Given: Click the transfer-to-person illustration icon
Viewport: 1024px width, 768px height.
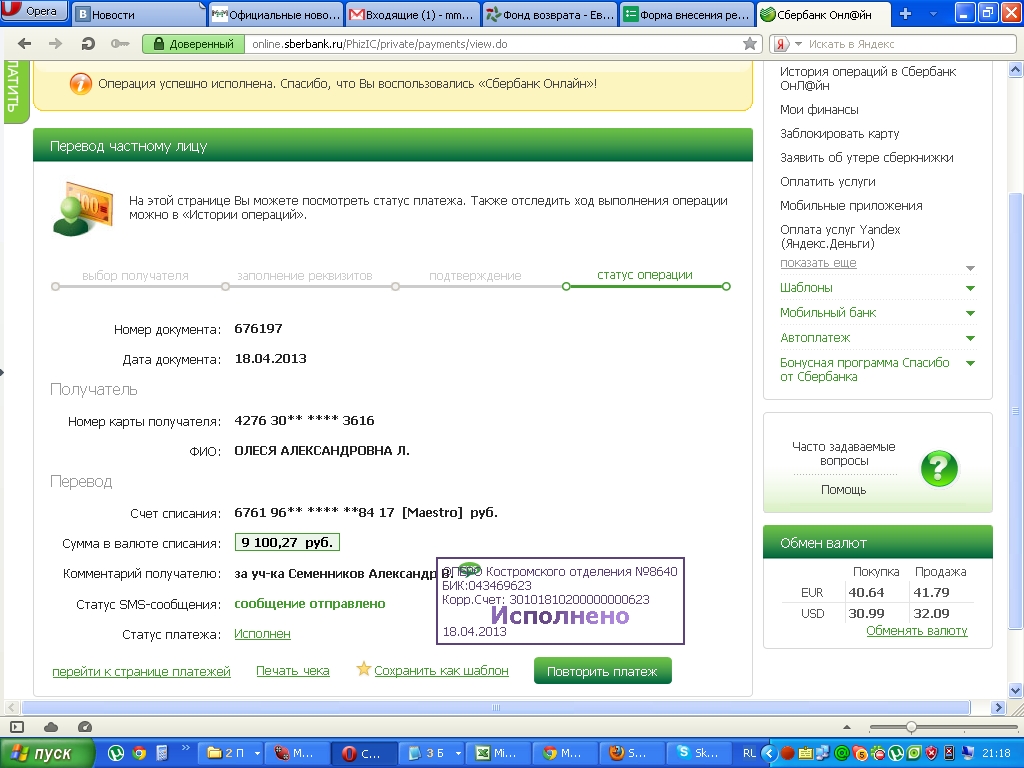Looking at the screenshot, I should pos(82,209).
